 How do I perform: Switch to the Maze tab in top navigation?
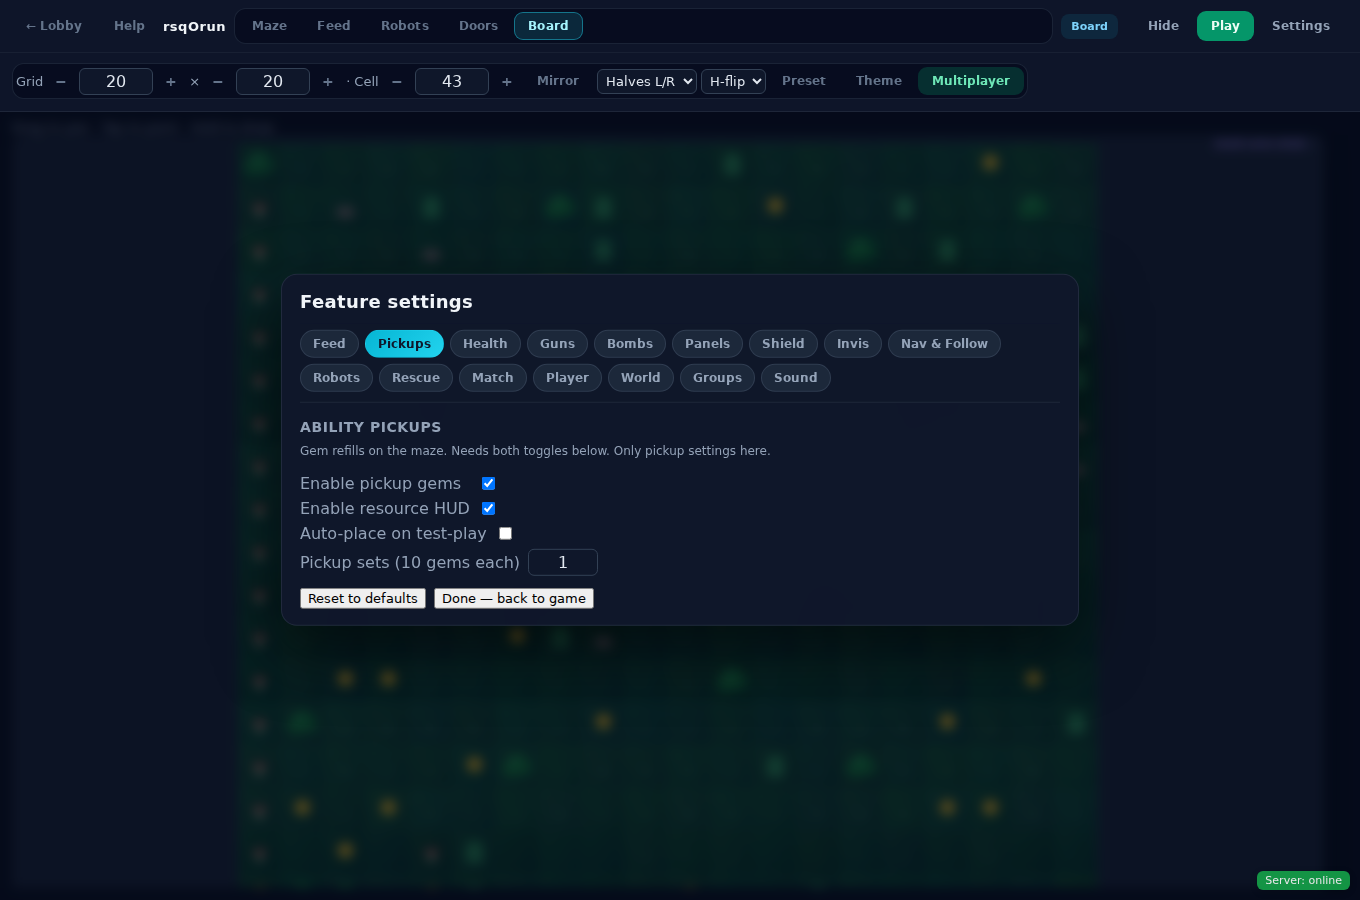[269, 26]
